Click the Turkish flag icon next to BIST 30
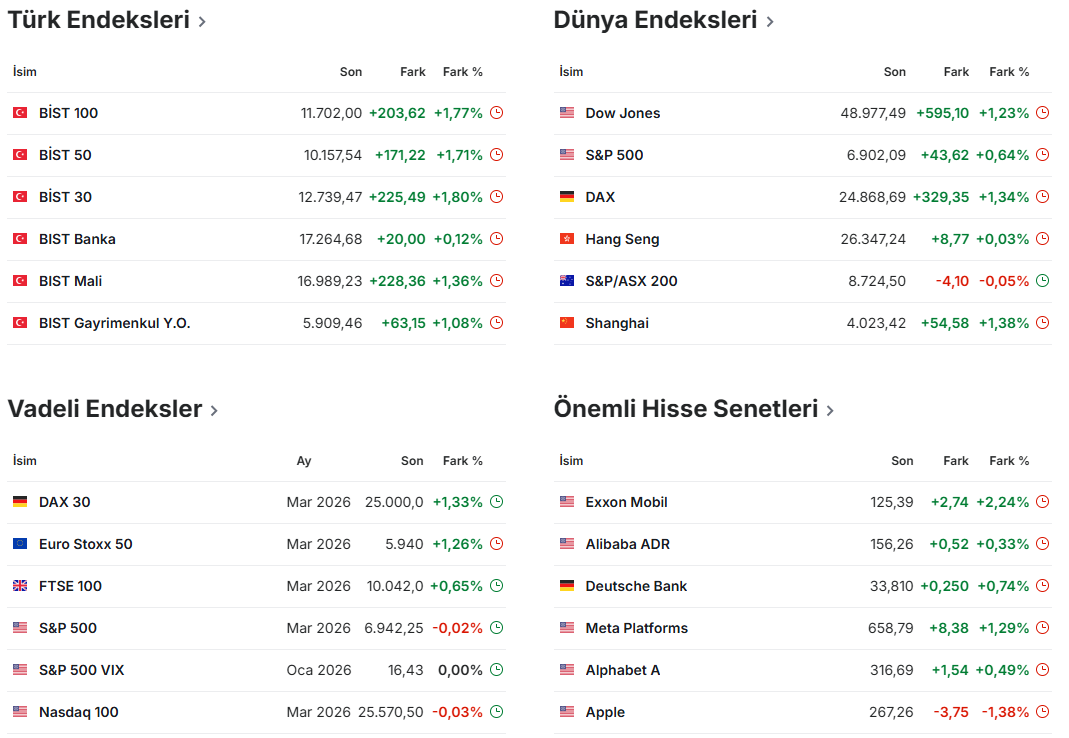 coord(20,197)
